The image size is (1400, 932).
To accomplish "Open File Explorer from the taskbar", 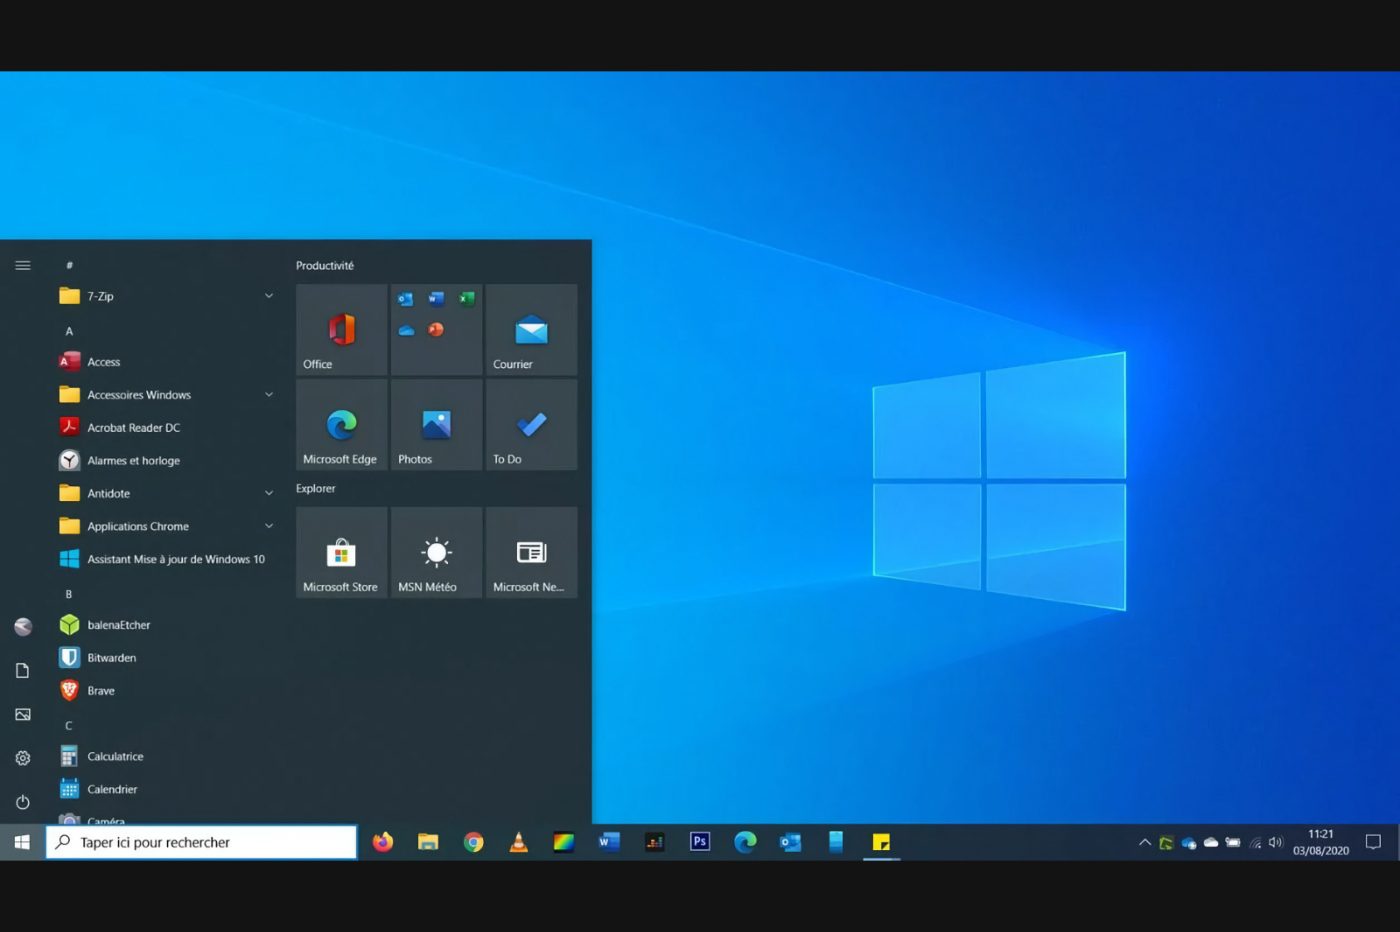I will point(428,842).
